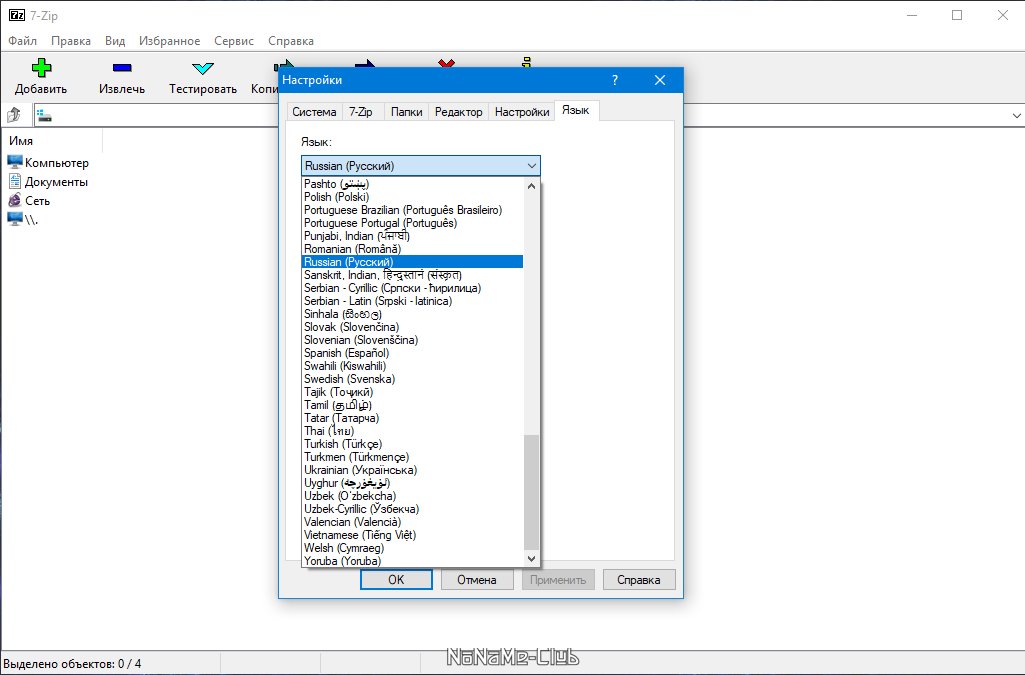Click the blue Извлечь (Extract) minus icon
The height and width of the screenshot is (675, 1025).
pos(122,67)
